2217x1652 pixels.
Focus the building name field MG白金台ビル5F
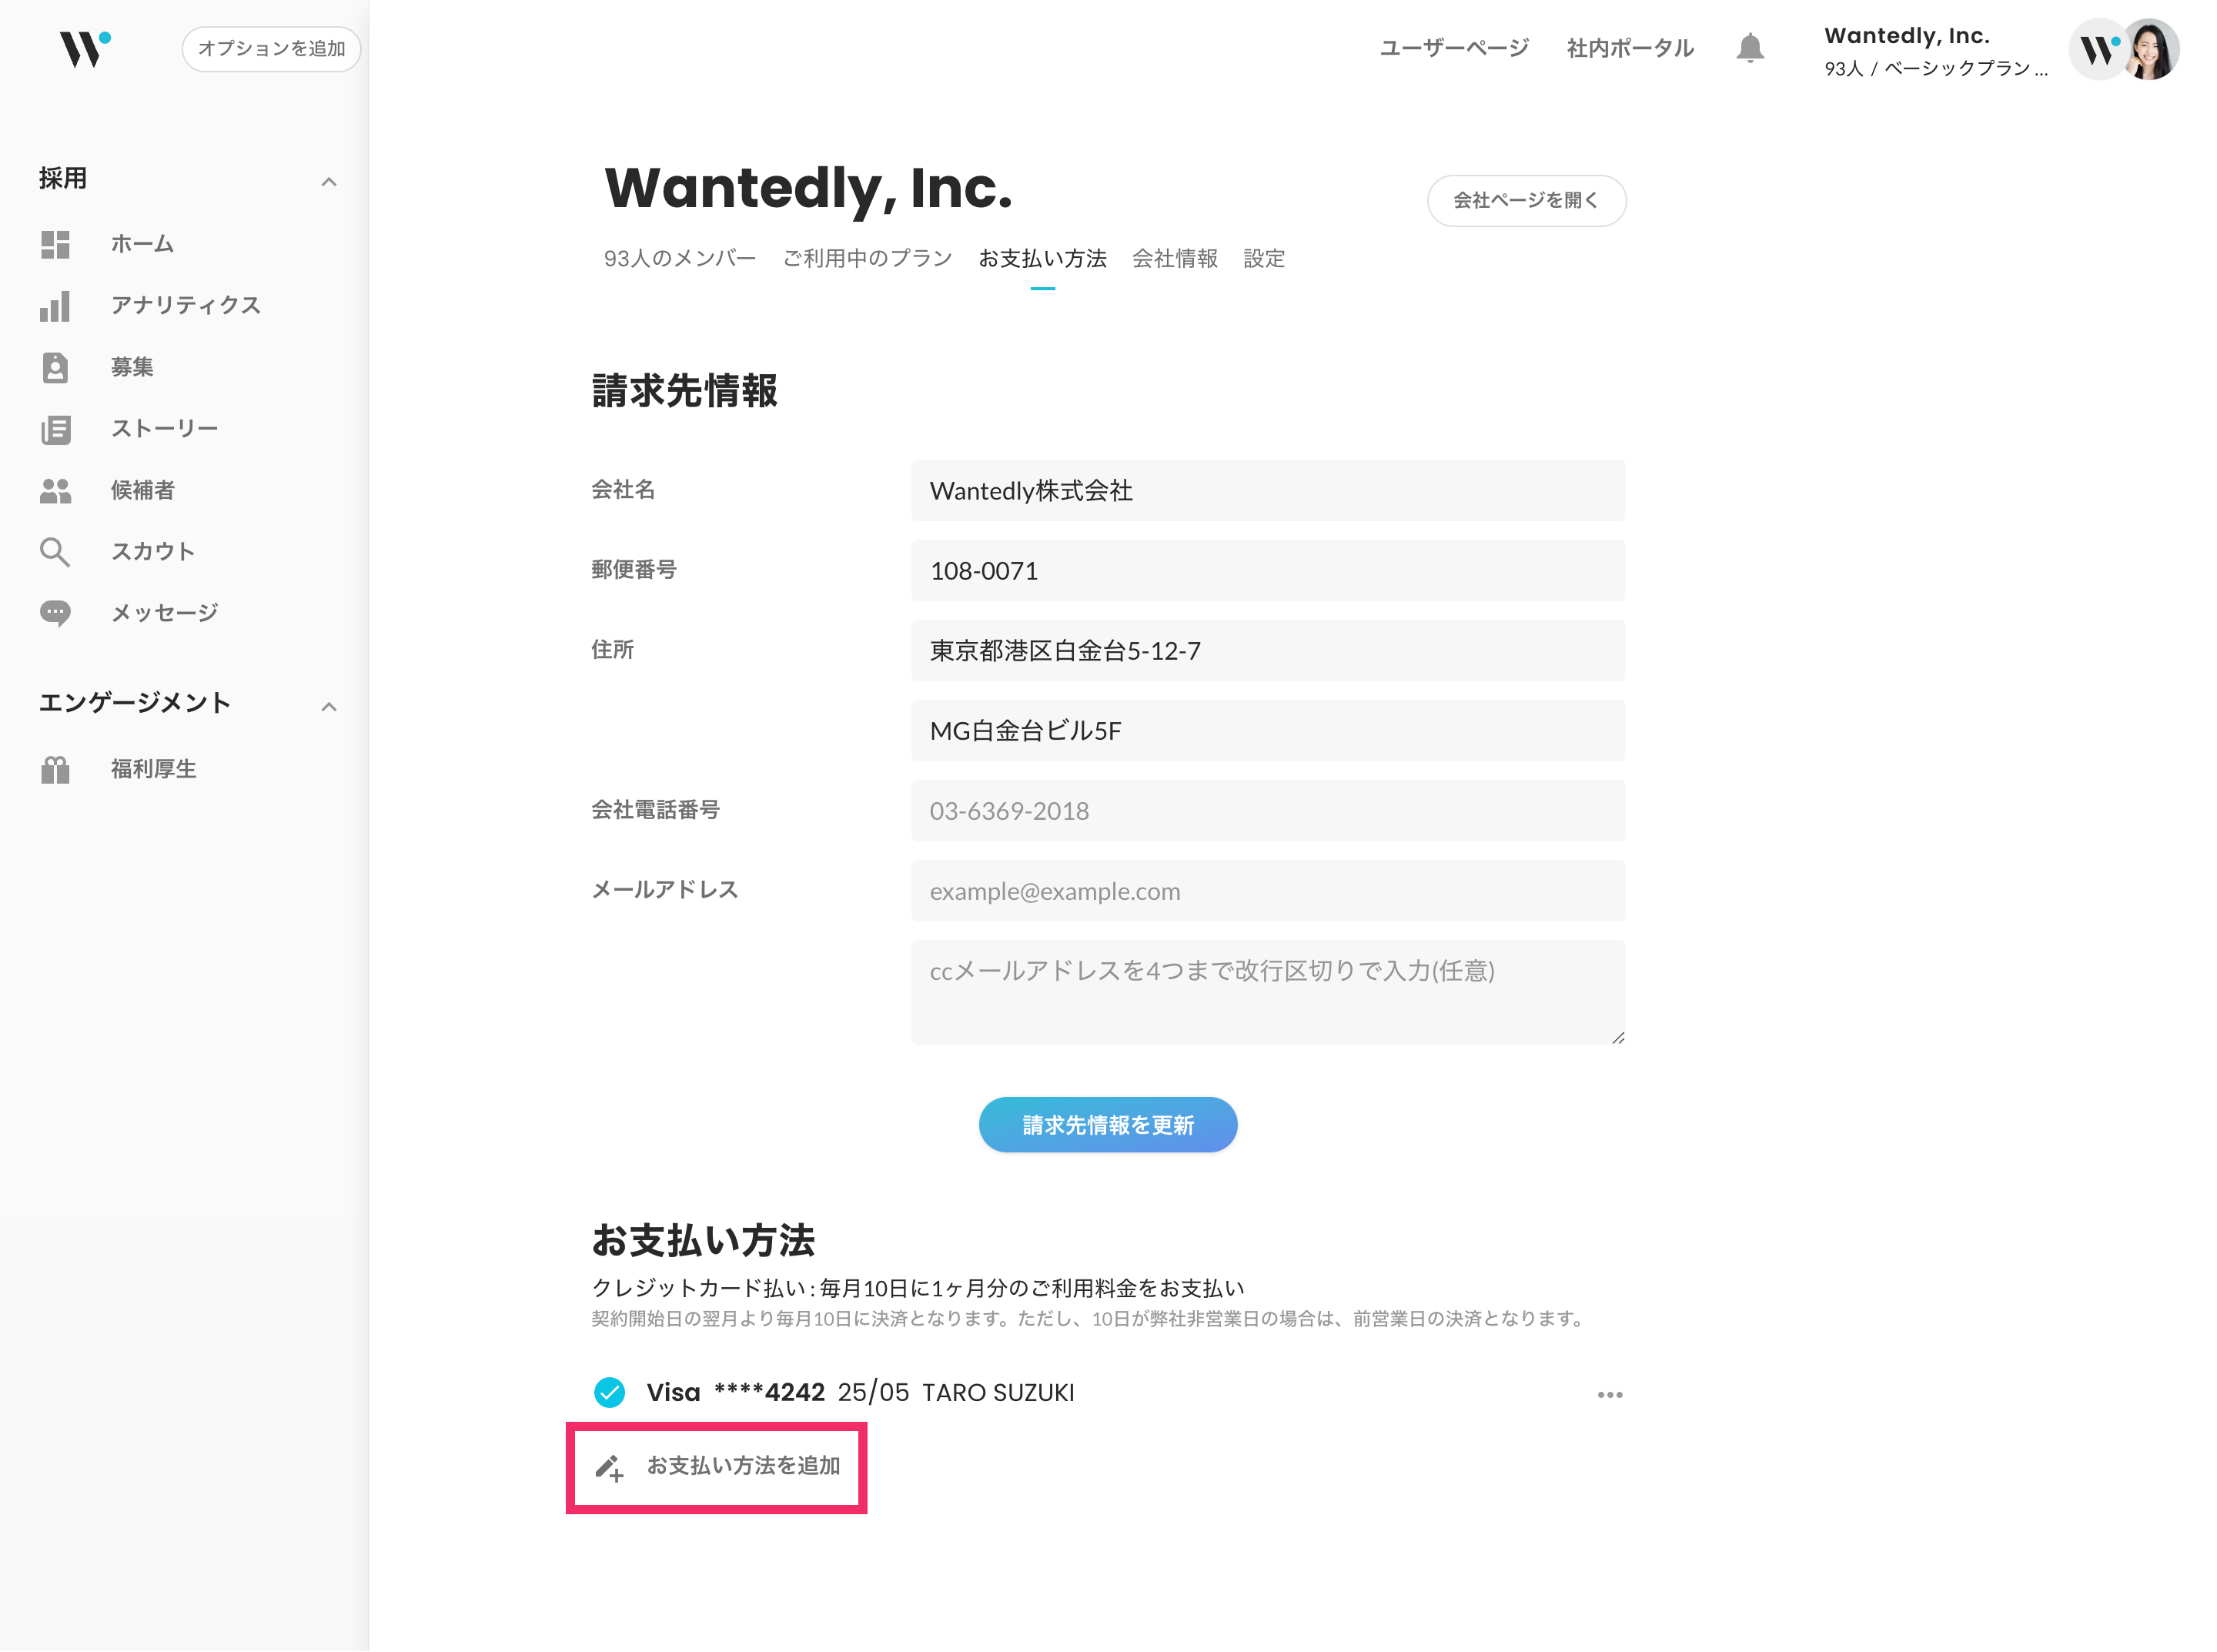click(1268, 730)
